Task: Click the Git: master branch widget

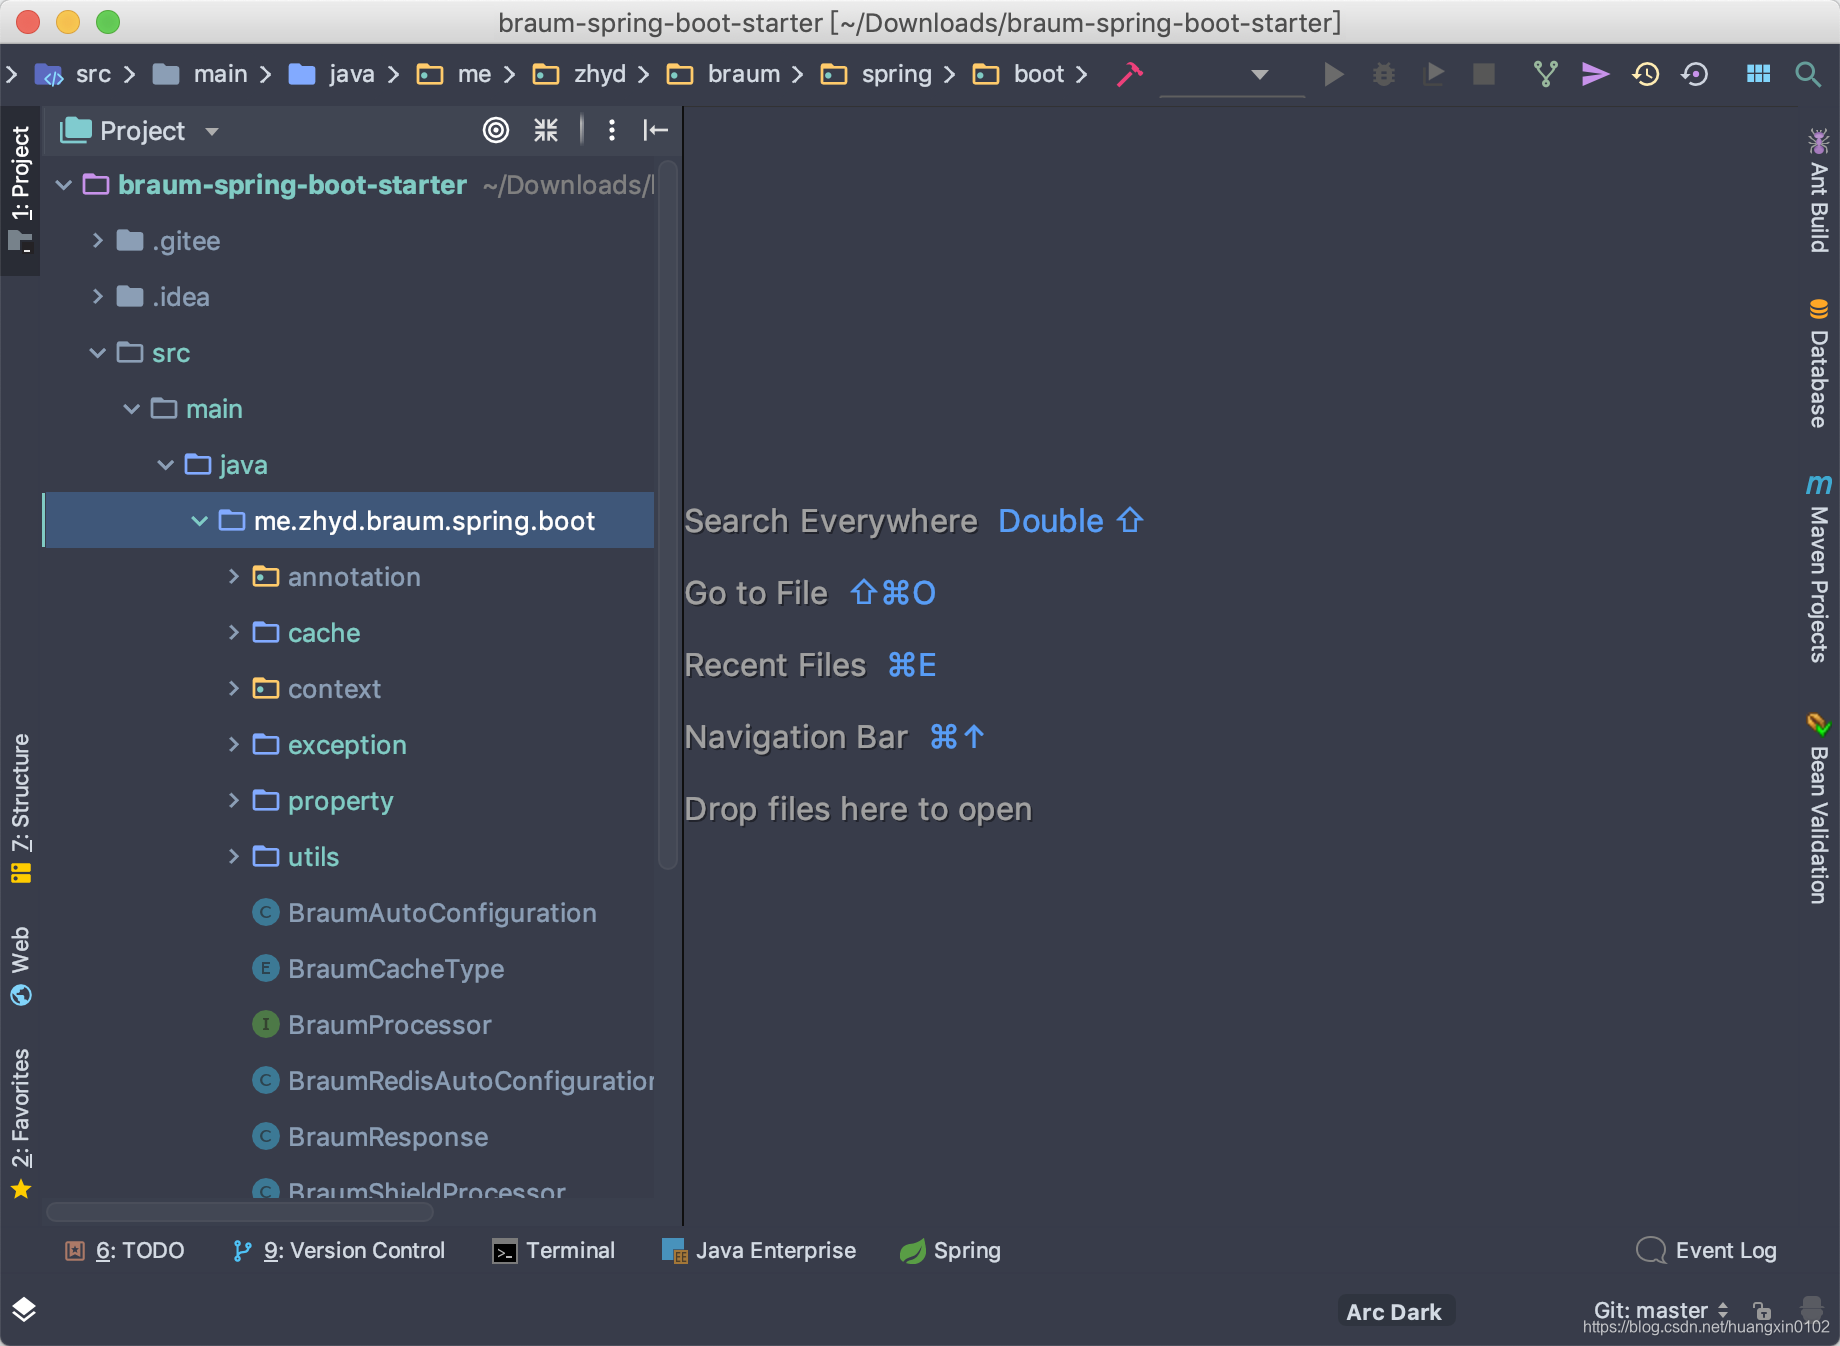Action: click(x=1660, y=1310)
